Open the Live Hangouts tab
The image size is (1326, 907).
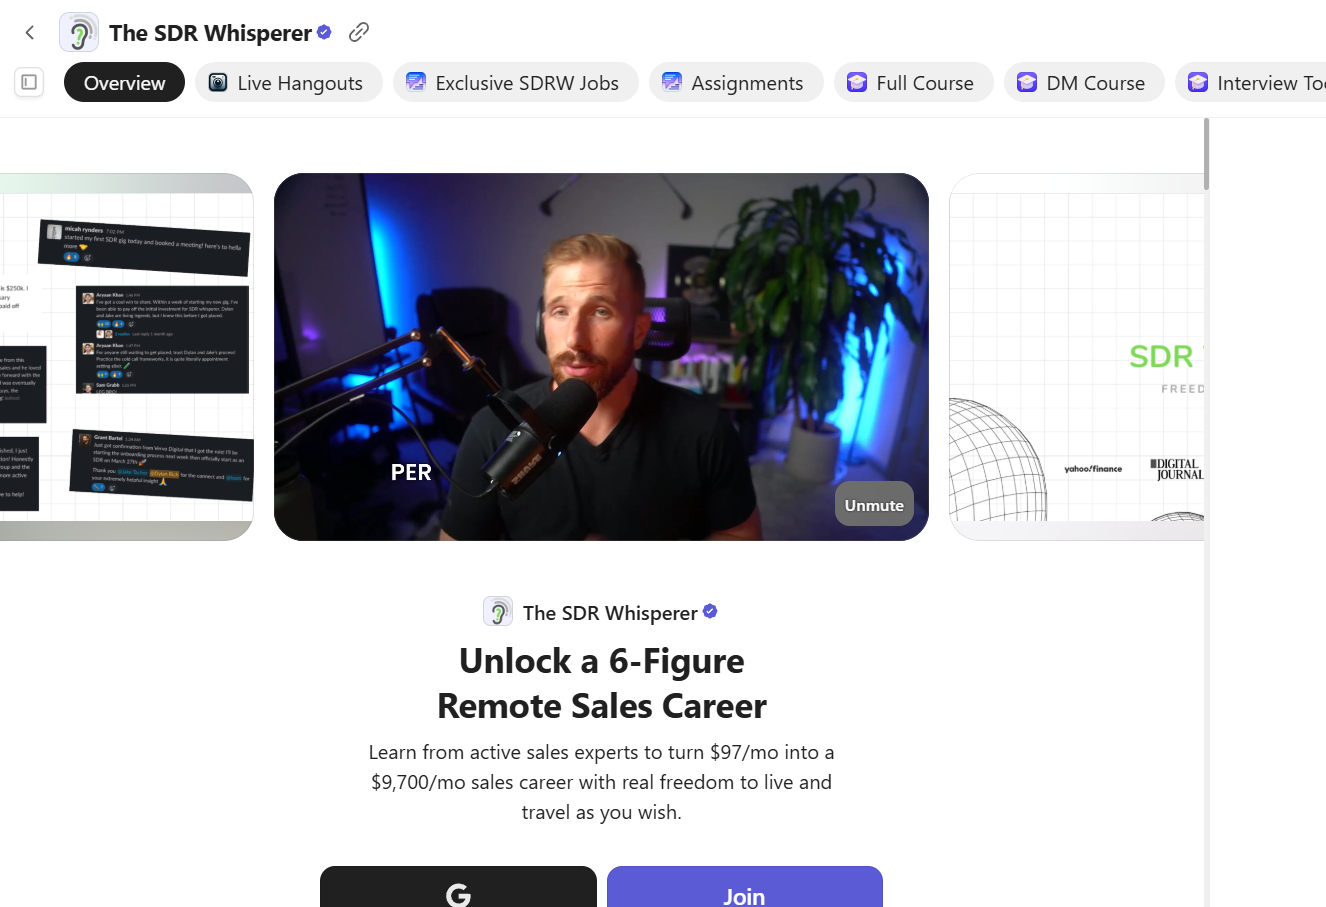tap(289, 82)
